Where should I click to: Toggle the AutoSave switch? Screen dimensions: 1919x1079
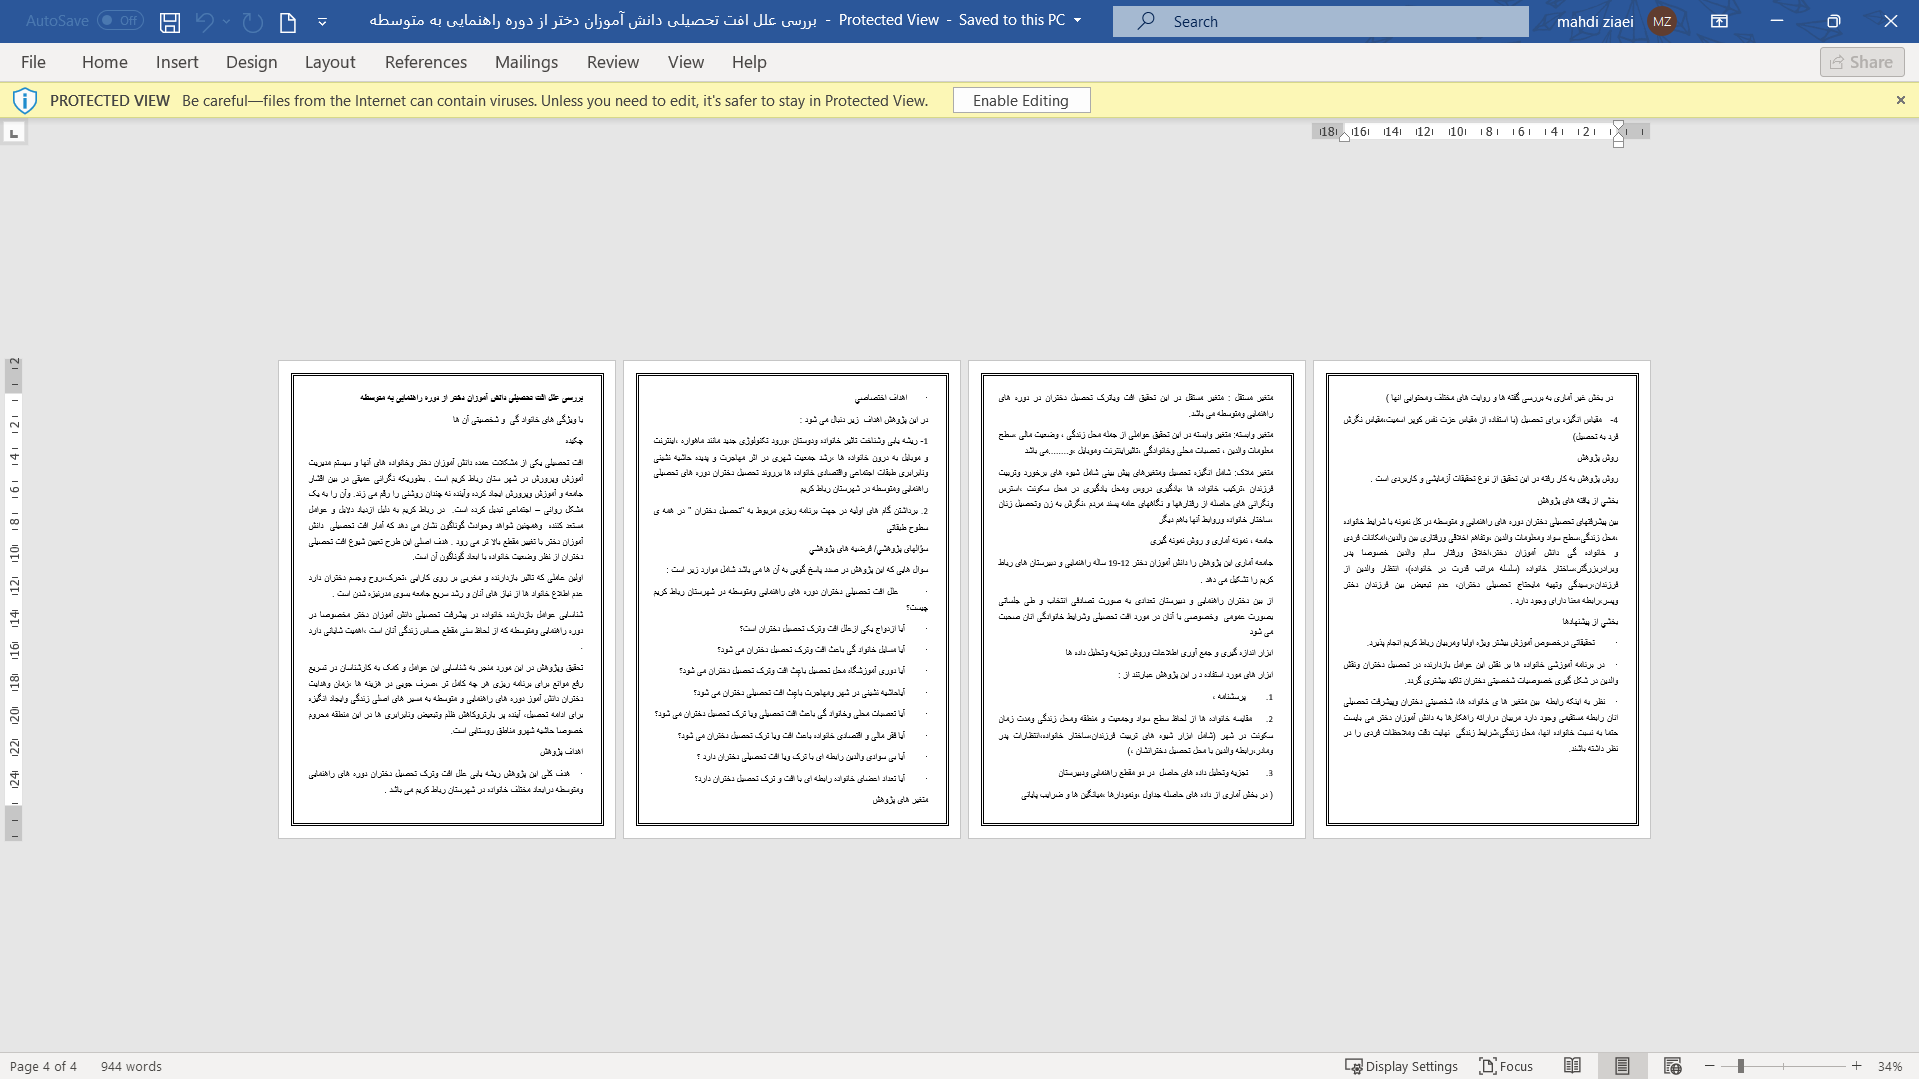click(120, 21)
